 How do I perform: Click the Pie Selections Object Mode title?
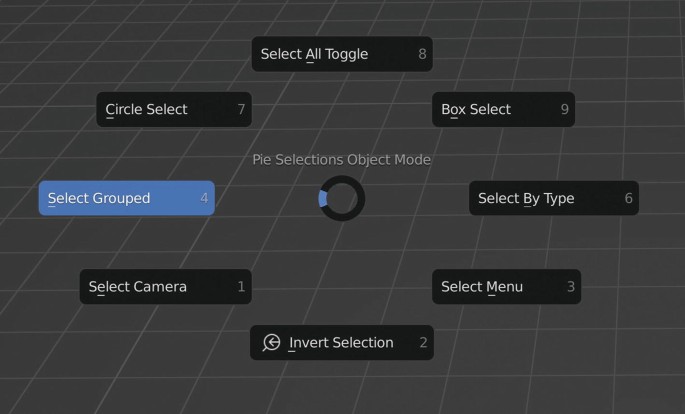(x=341, y=159)
